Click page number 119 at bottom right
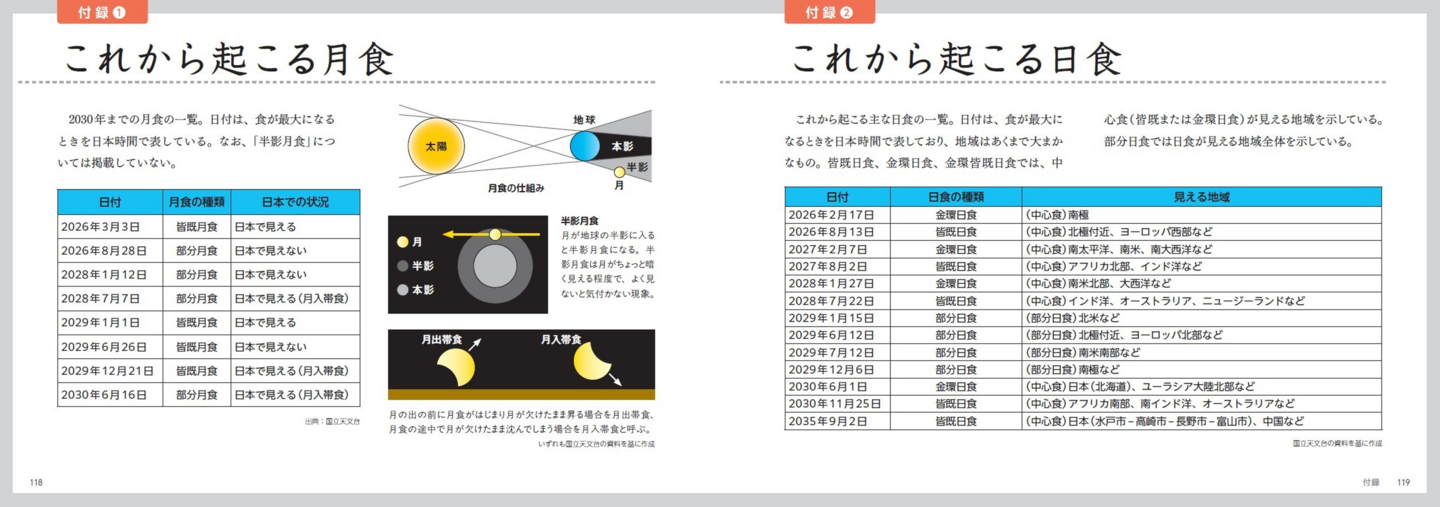The image size is (1440, 507). 1403,482
